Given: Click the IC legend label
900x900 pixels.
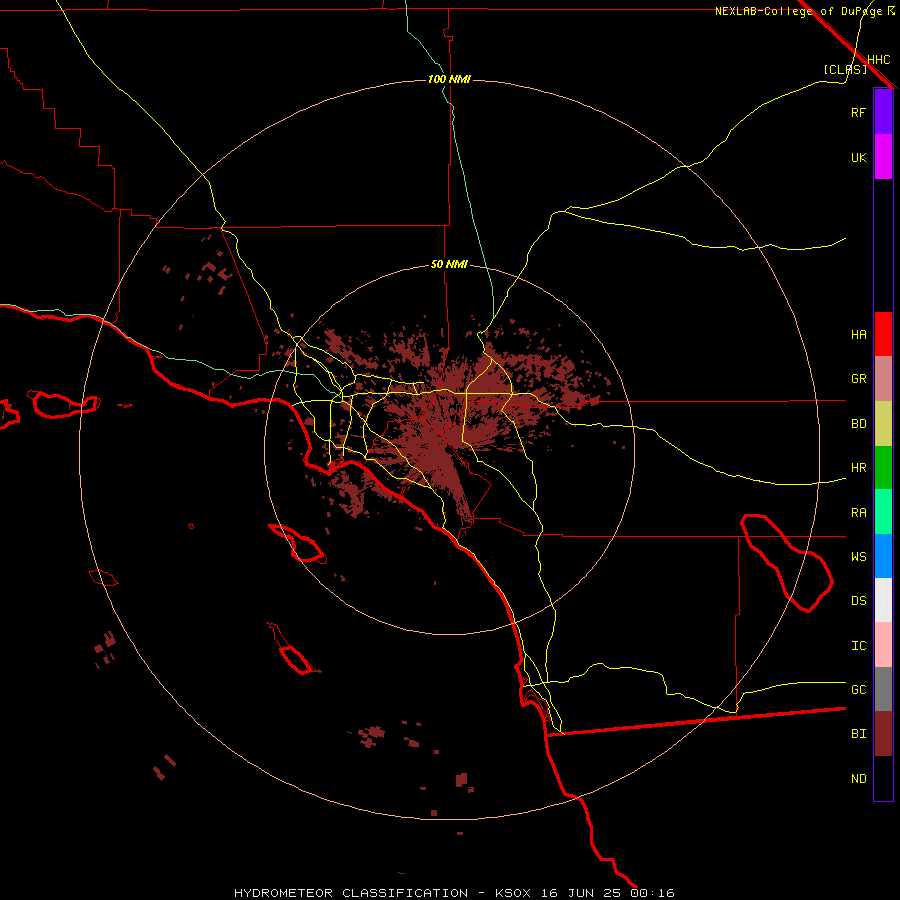Looking at the screenshot, I should point(859,646).
